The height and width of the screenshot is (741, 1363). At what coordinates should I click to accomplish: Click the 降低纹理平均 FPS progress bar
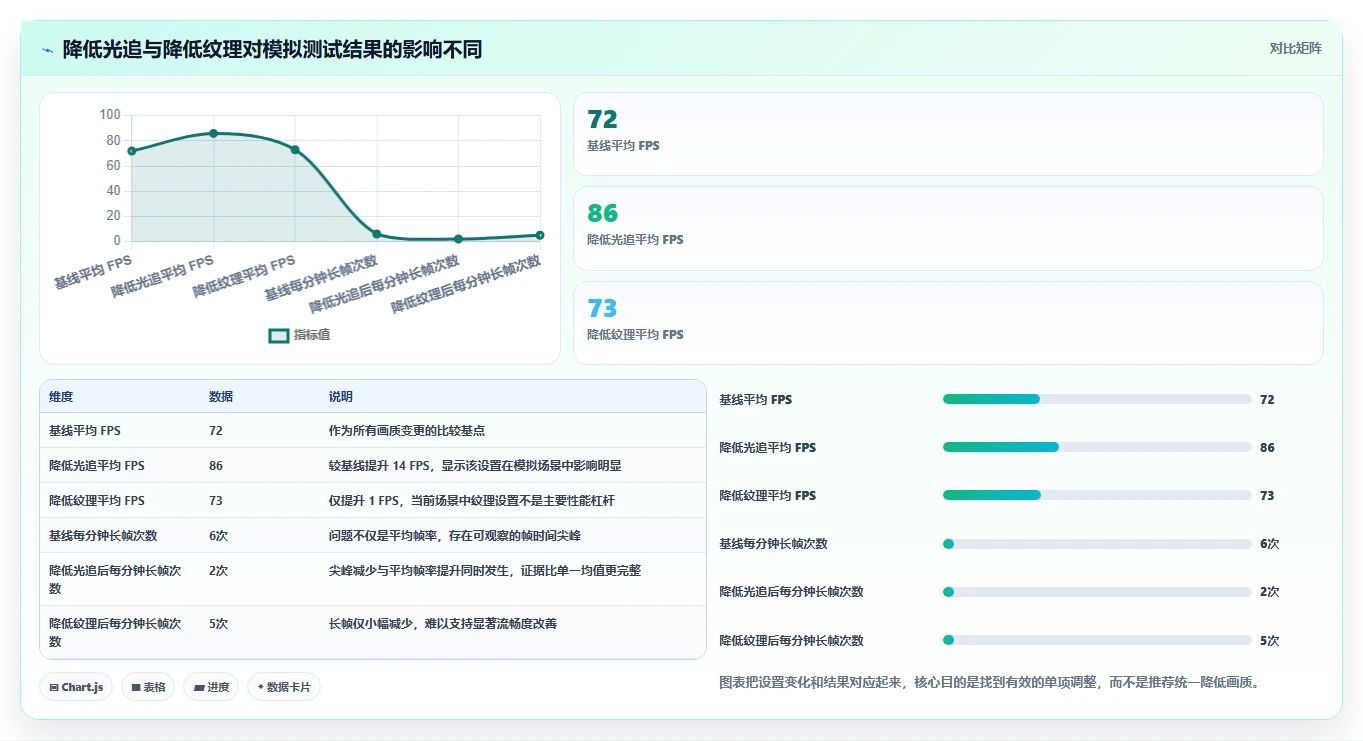pos(1097,495)
